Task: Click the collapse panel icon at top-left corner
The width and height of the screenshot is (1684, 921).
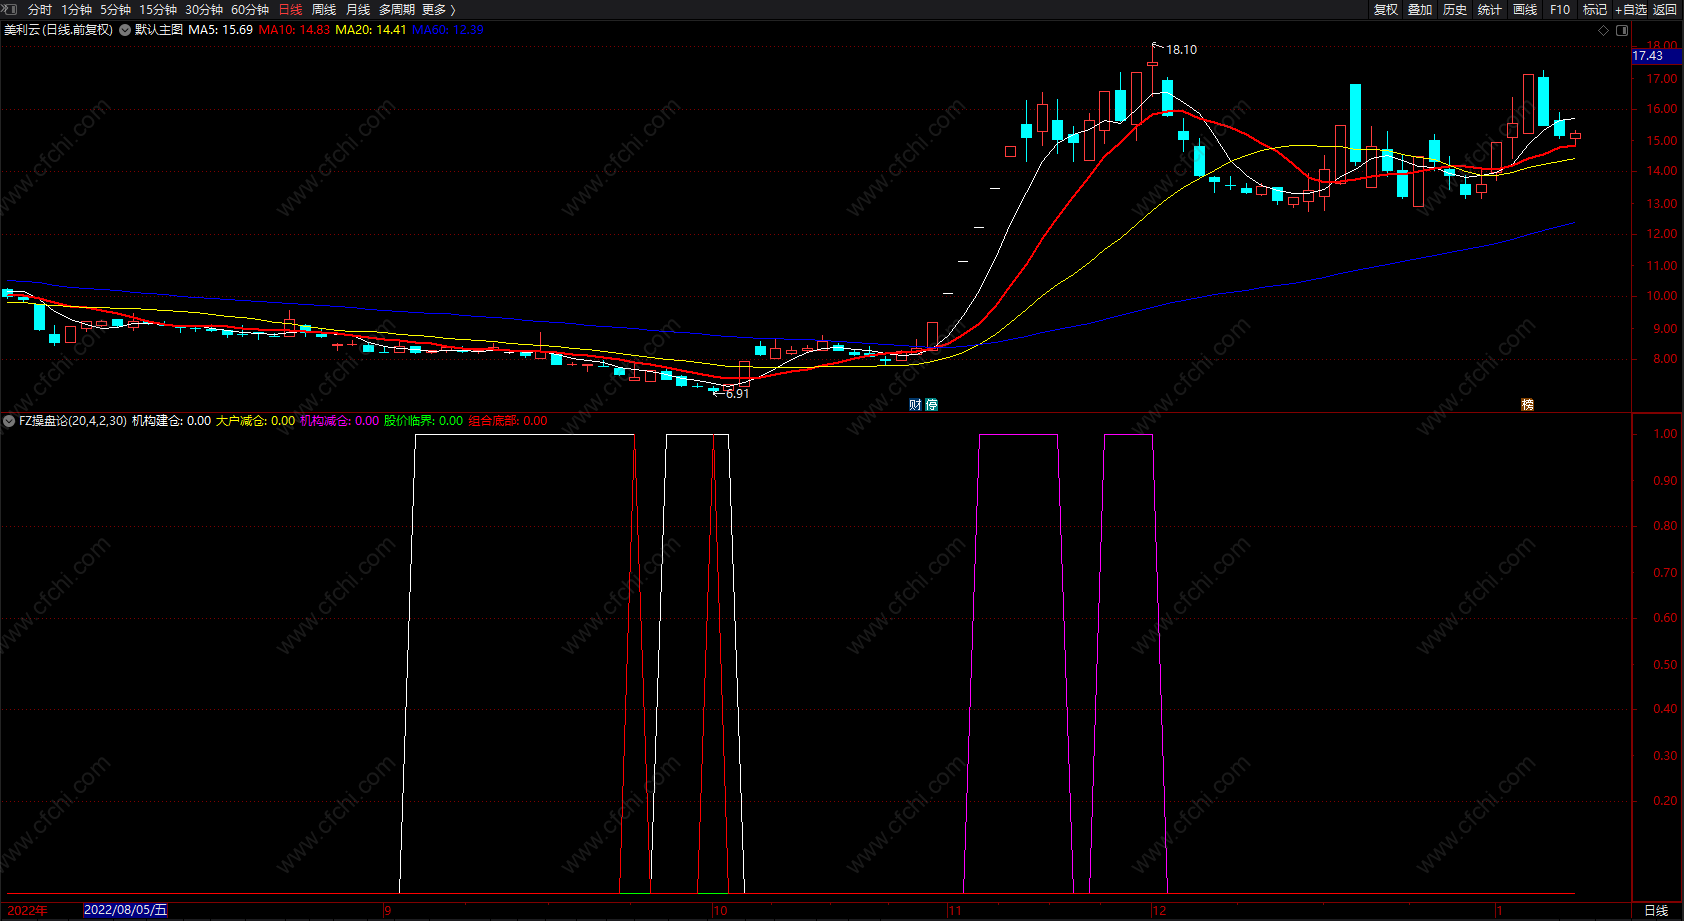Action: pyautogui.click(x=9, y=9)
